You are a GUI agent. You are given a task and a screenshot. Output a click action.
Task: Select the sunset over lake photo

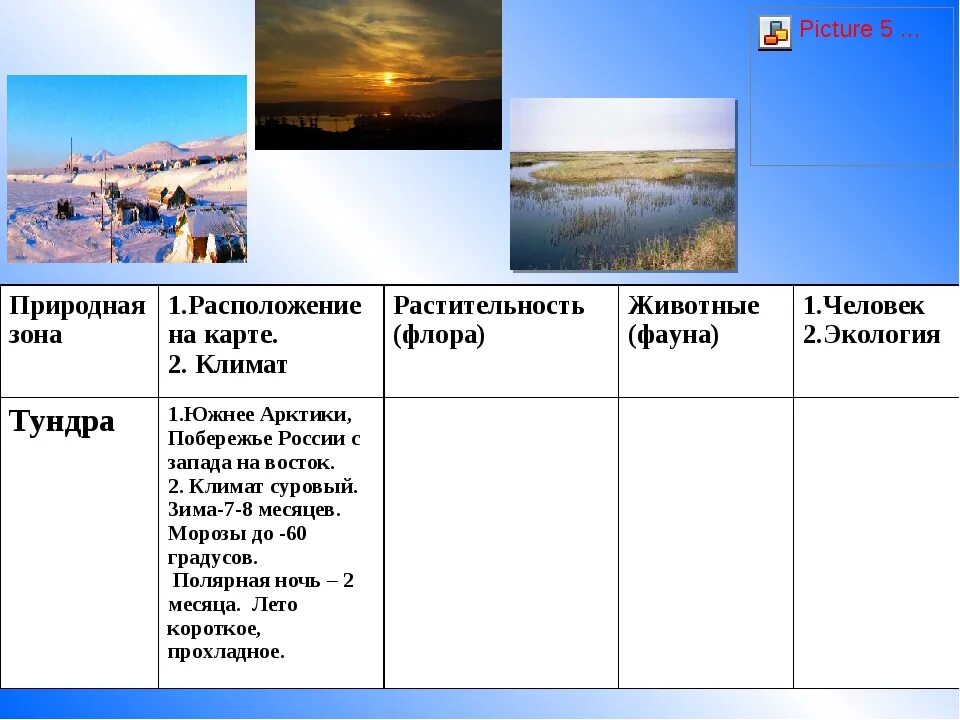point(380,75)
